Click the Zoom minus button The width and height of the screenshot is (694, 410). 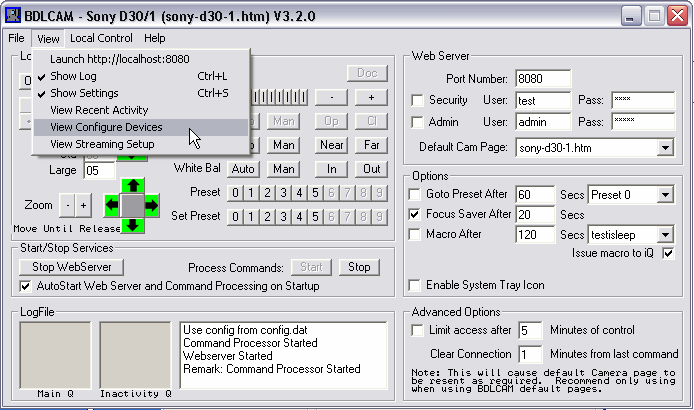67,205
